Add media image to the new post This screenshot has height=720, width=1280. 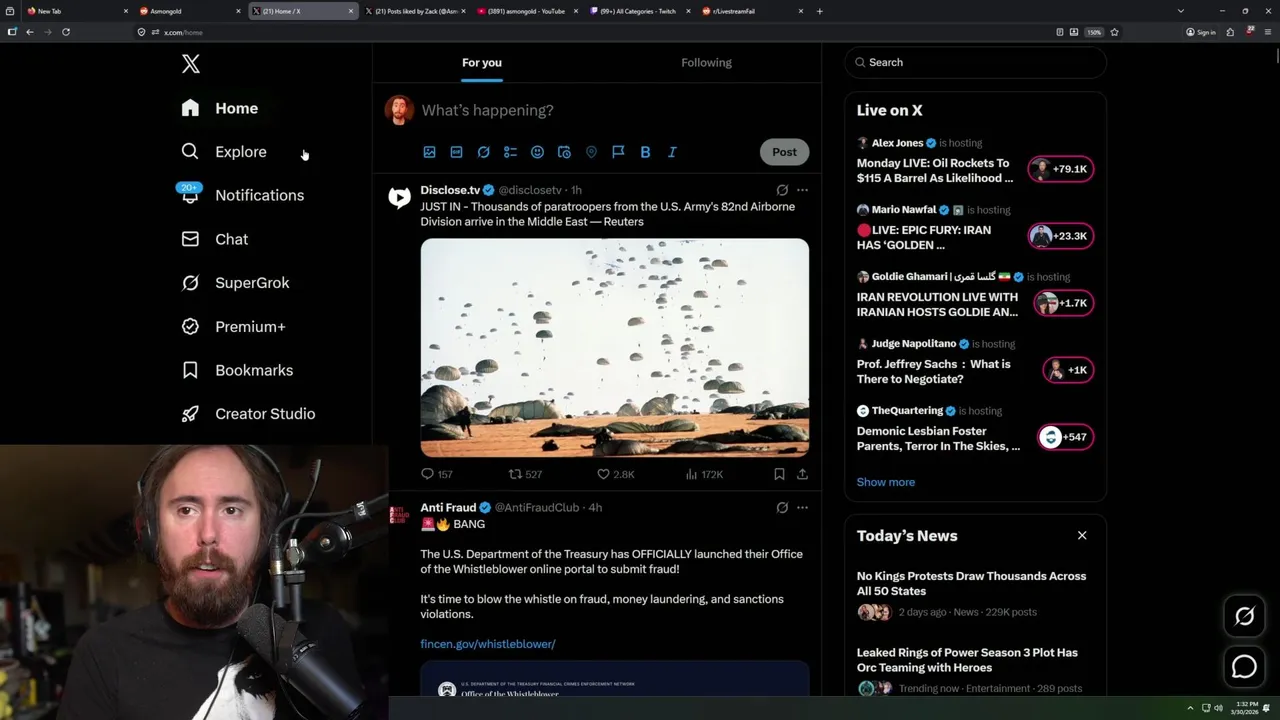(429, 152)
